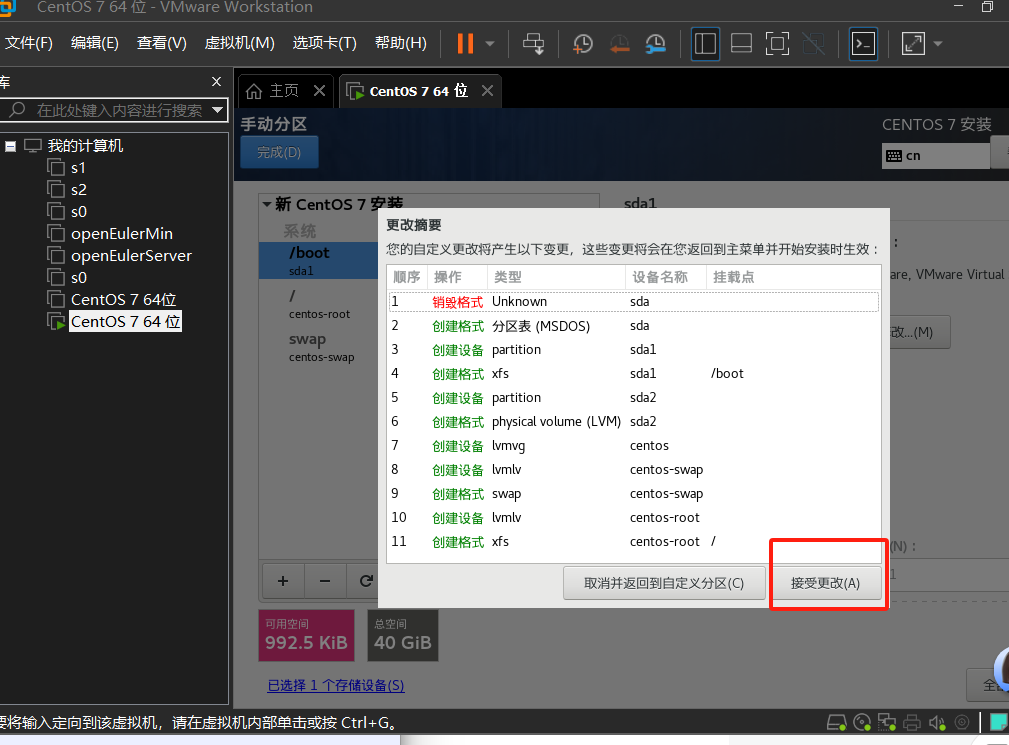Select the openEulerServer virtual machine

(131, 255)
